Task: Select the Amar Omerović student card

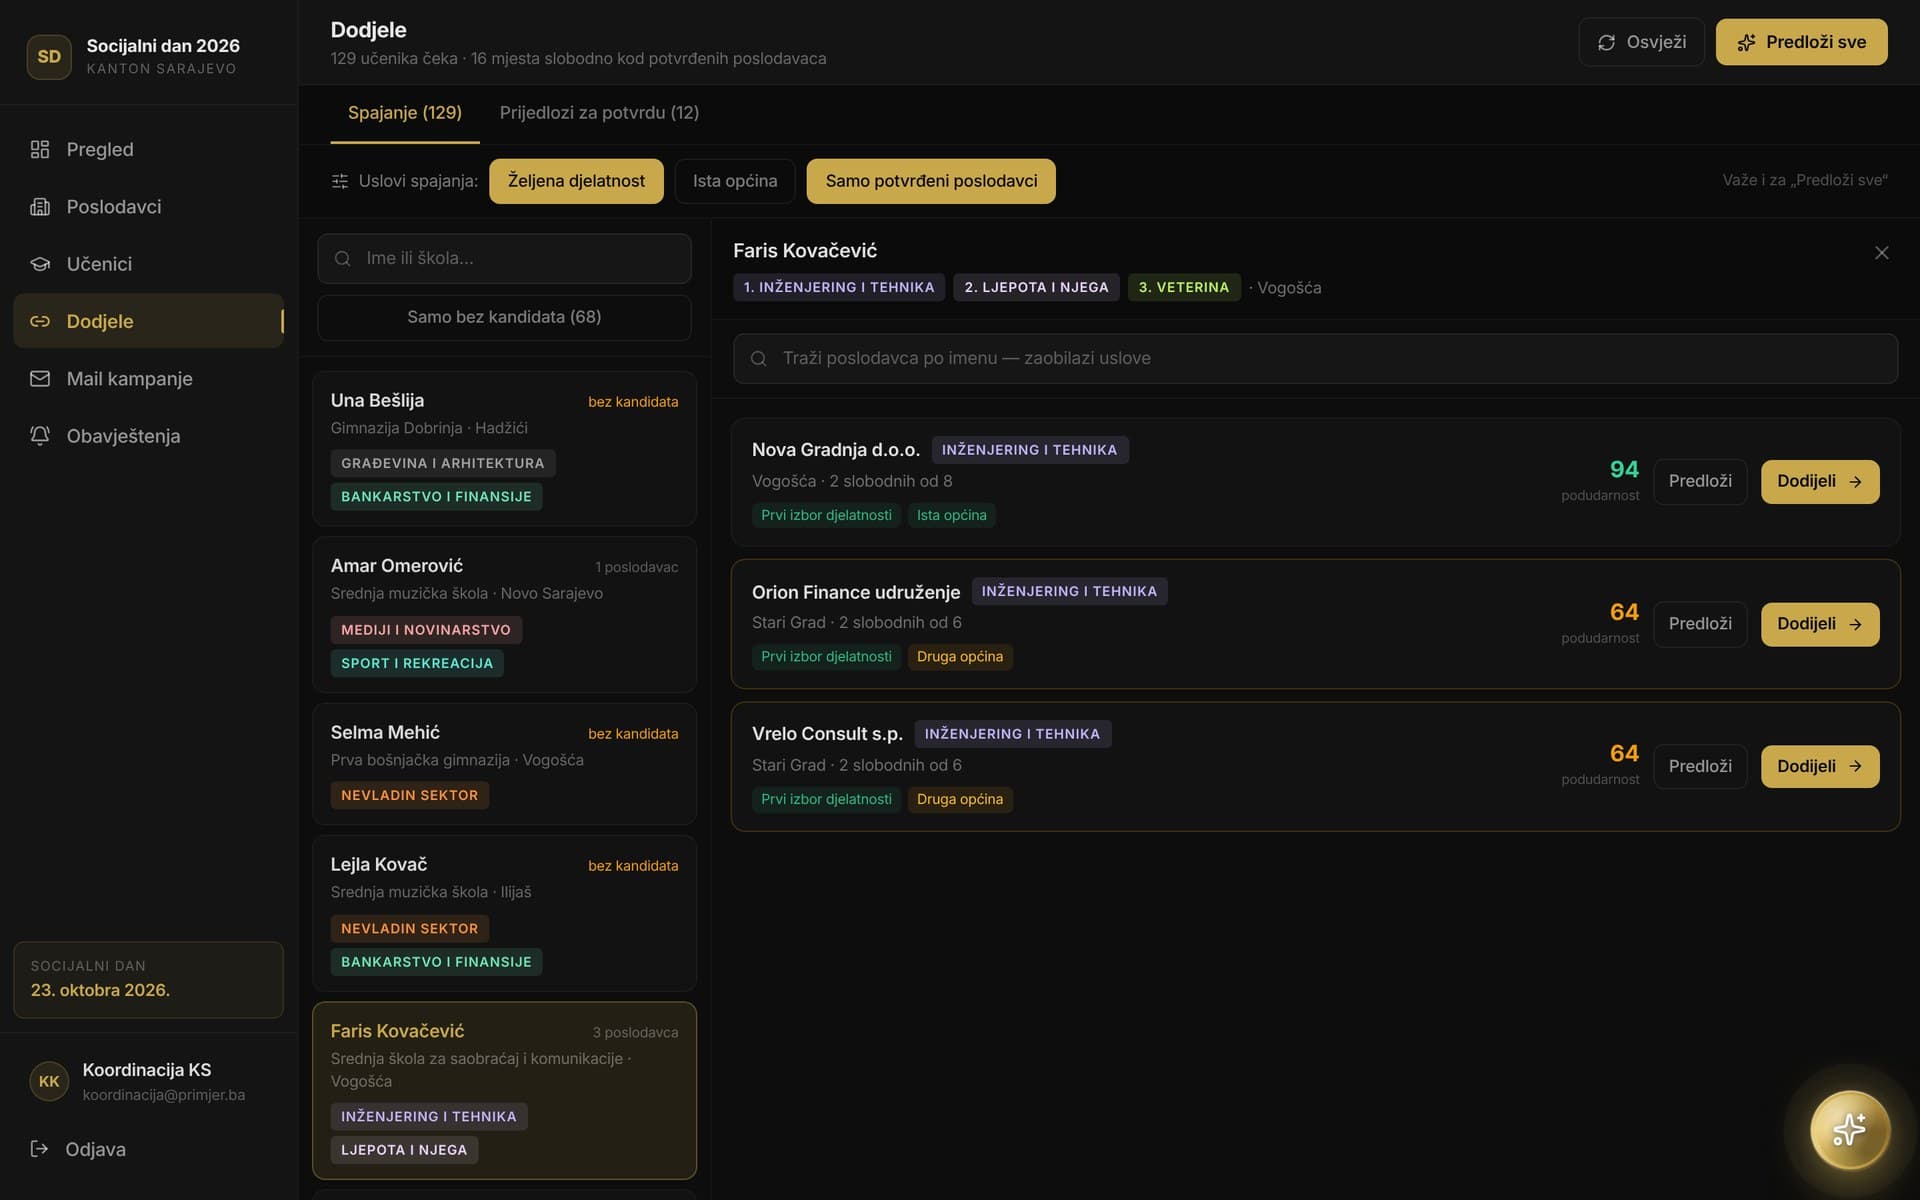Action: (504, 615)
